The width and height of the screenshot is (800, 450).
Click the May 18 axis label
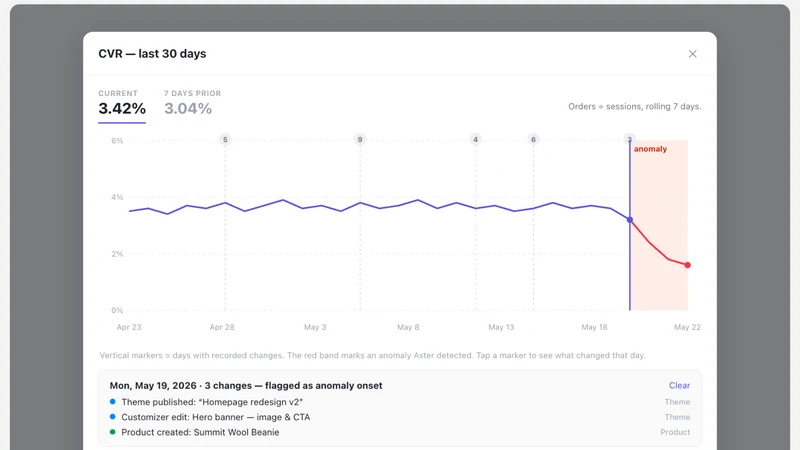click(x=594, y=327)
